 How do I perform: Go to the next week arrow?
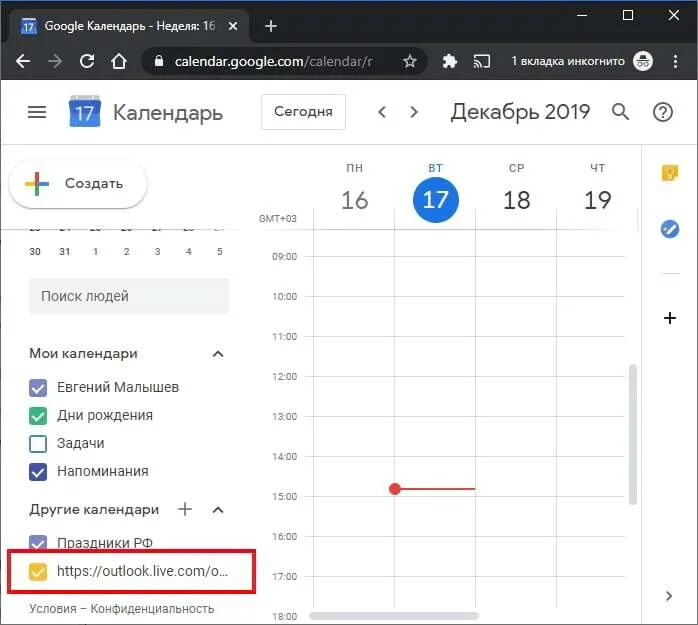(x=414, y=112)
